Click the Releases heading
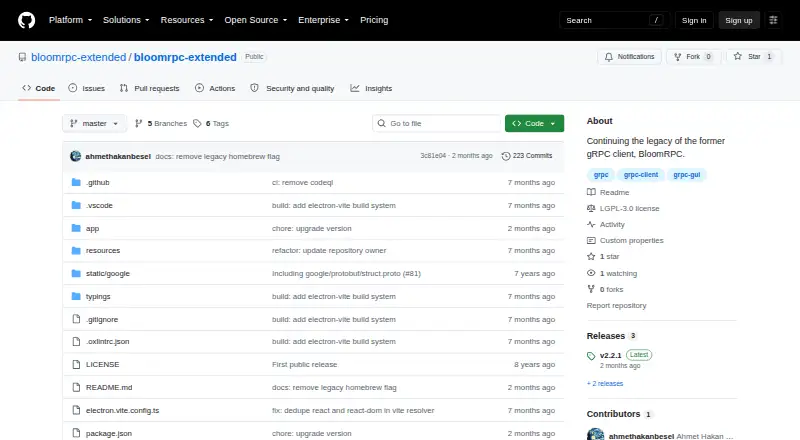This screenshot has width=800, height=440. tap(606, 336)
